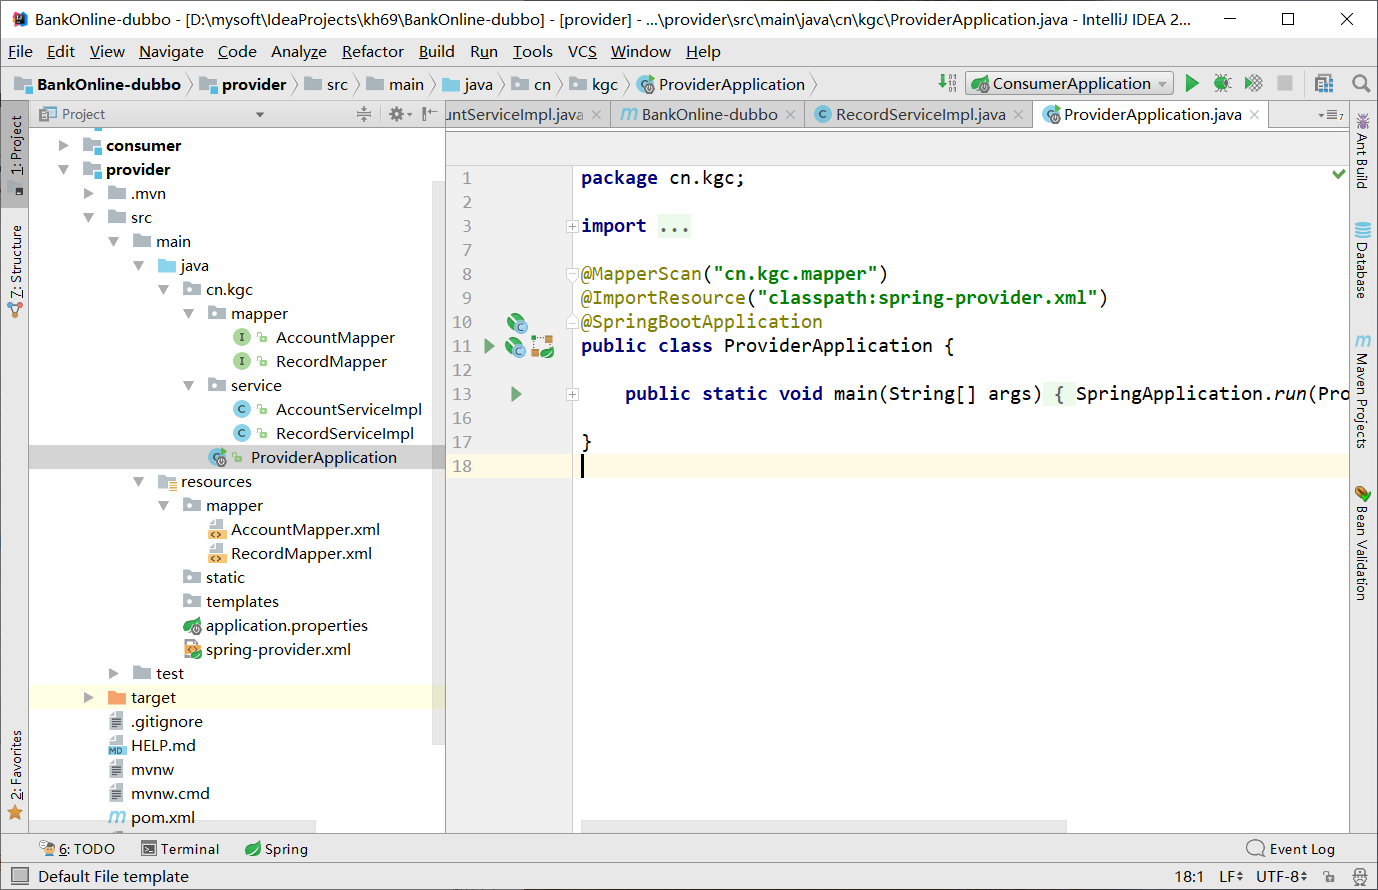This screenshot has width=1378, height=890.
Task: Open the Analyze menu
Action: (x=299, y=52)
